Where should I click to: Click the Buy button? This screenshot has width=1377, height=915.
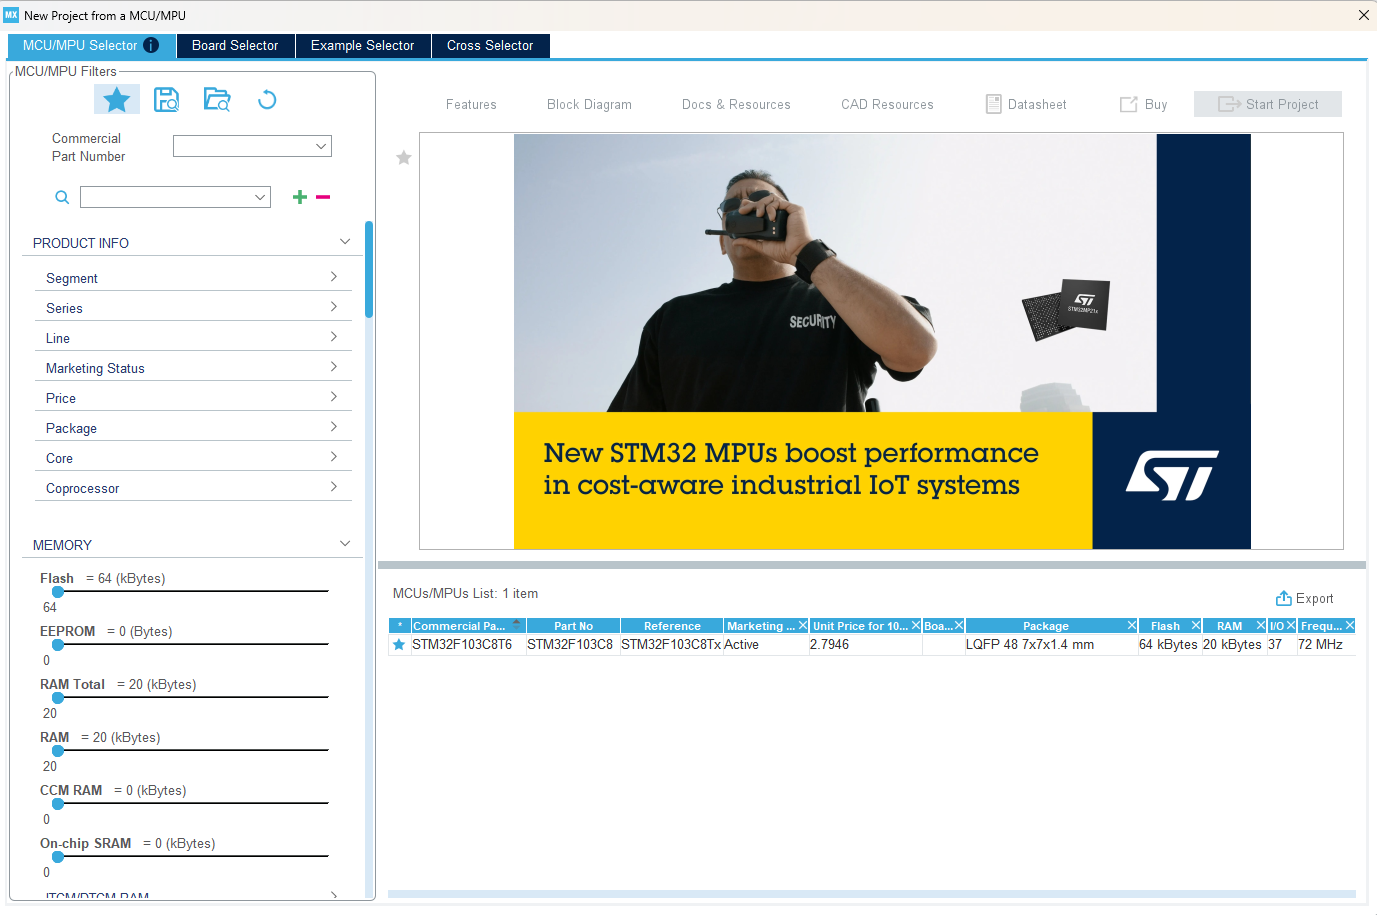(x=1143, y=104)
